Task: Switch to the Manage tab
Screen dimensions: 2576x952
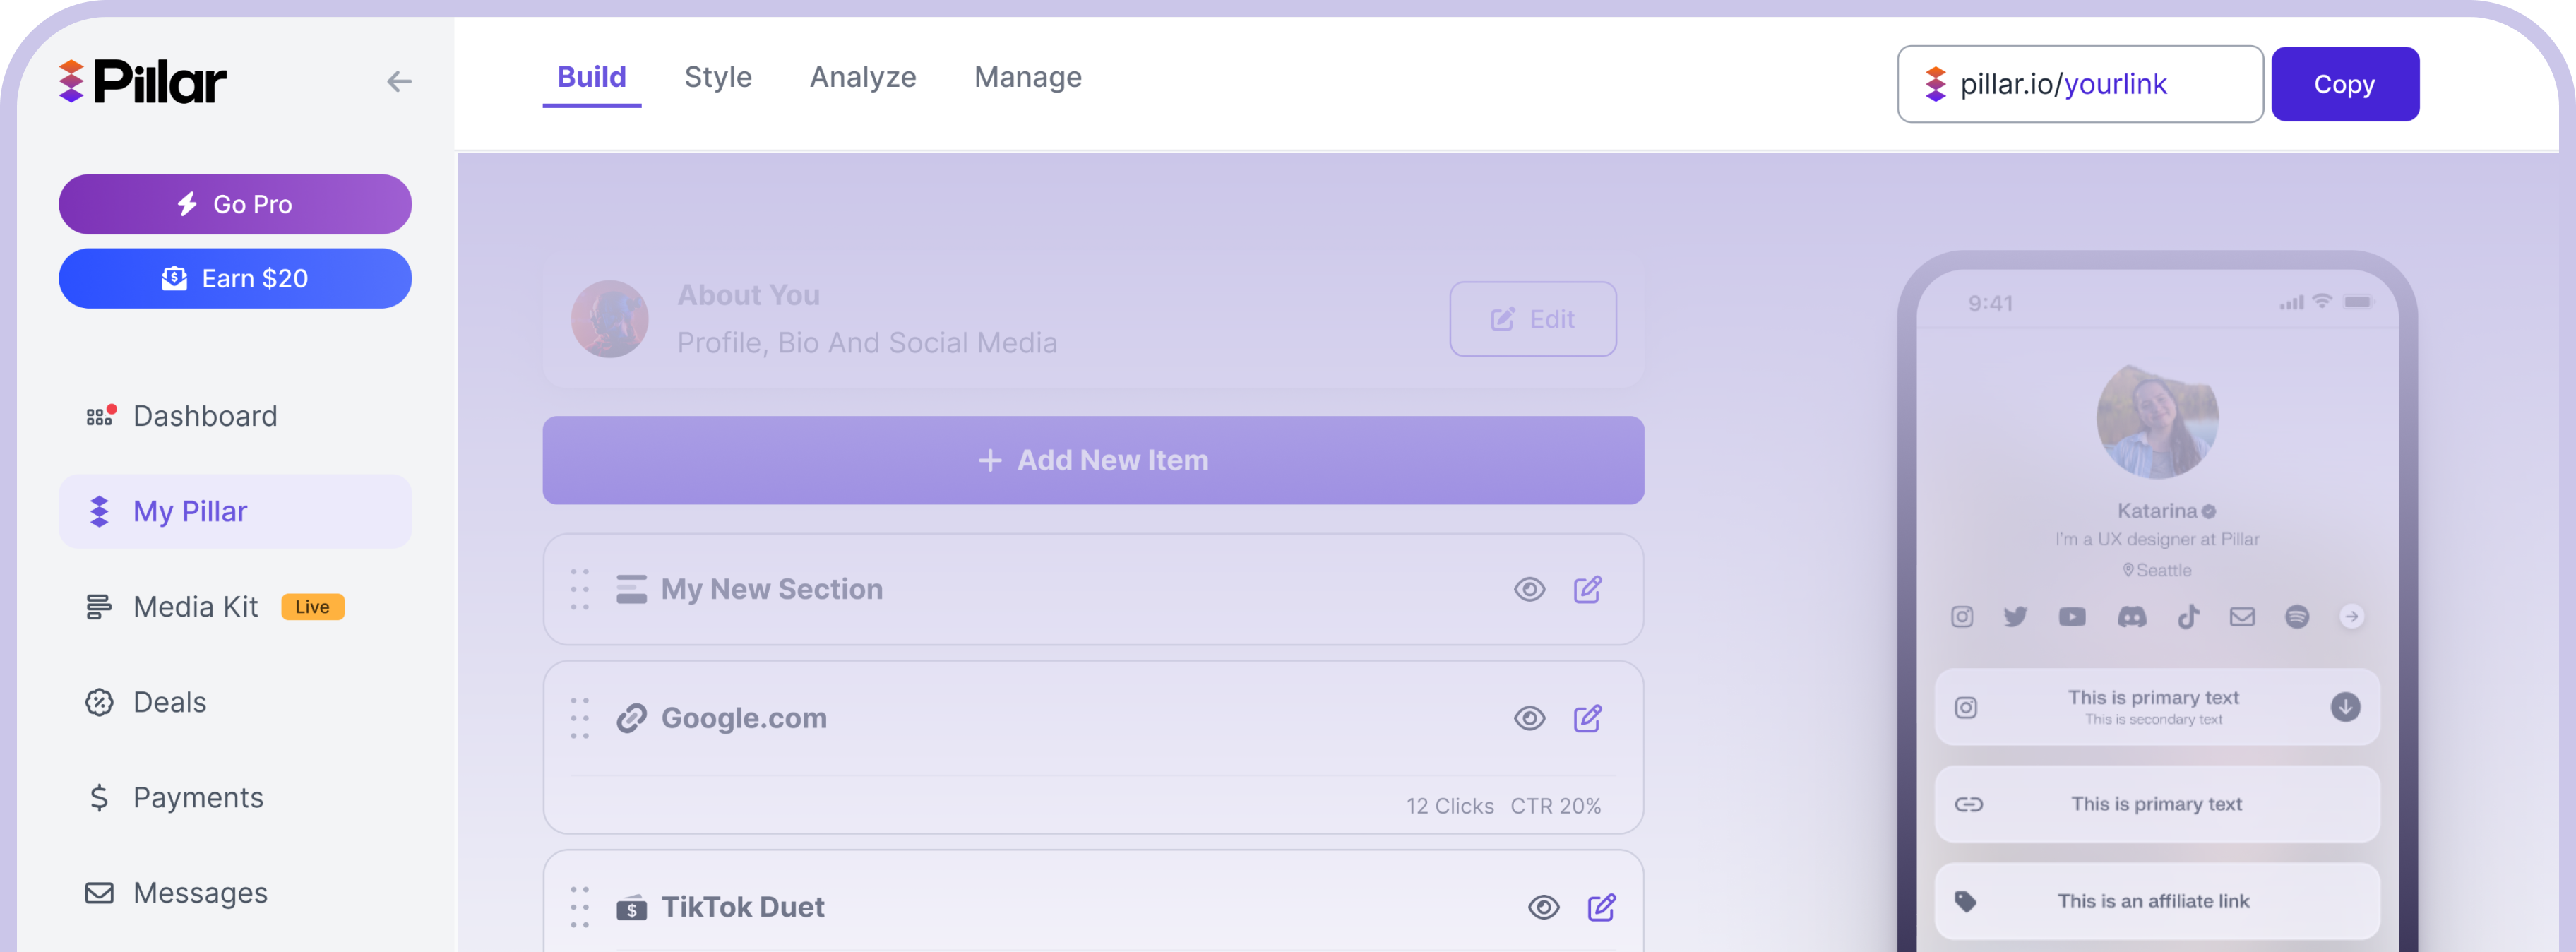Action: [1028, 77]
